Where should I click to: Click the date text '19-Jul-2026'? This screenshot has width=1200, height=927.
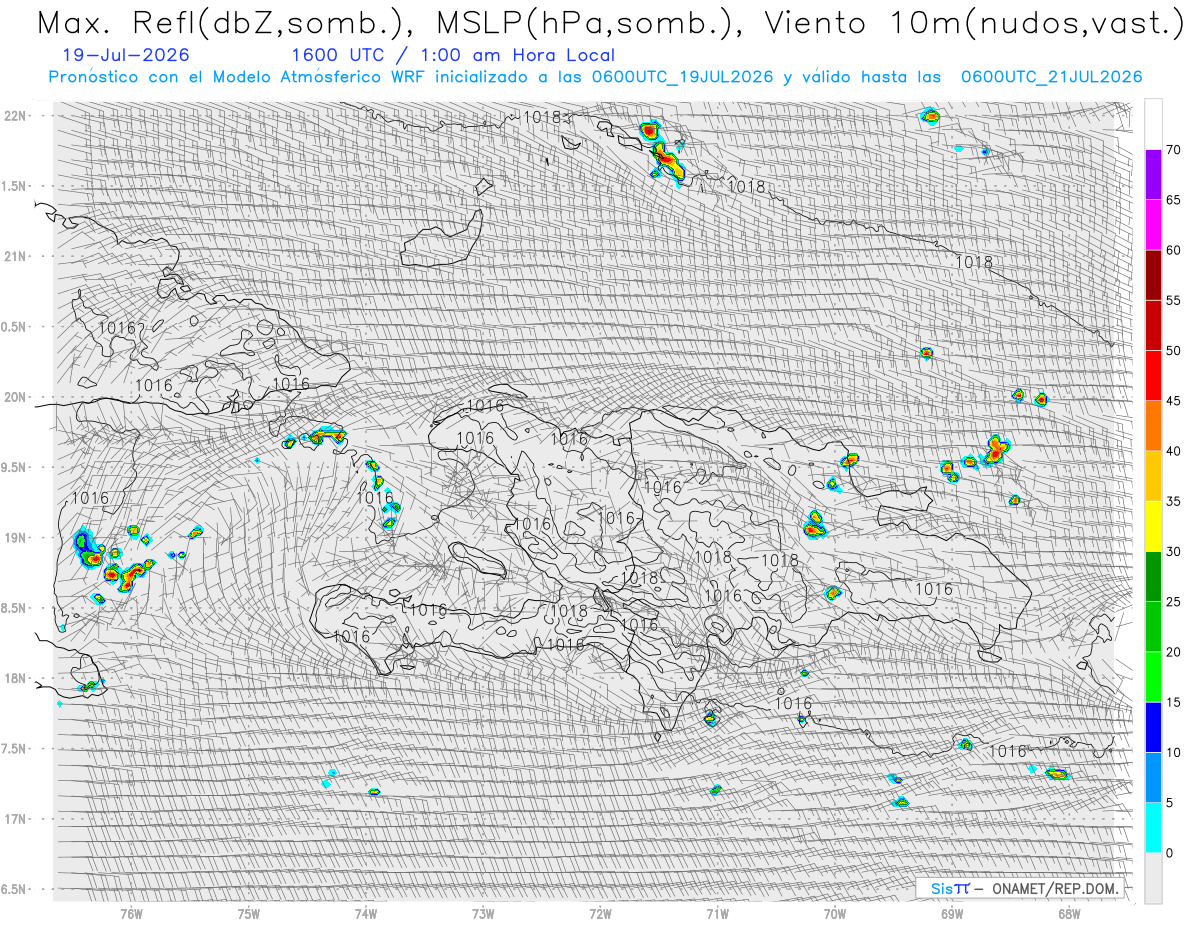click(124, 55)
